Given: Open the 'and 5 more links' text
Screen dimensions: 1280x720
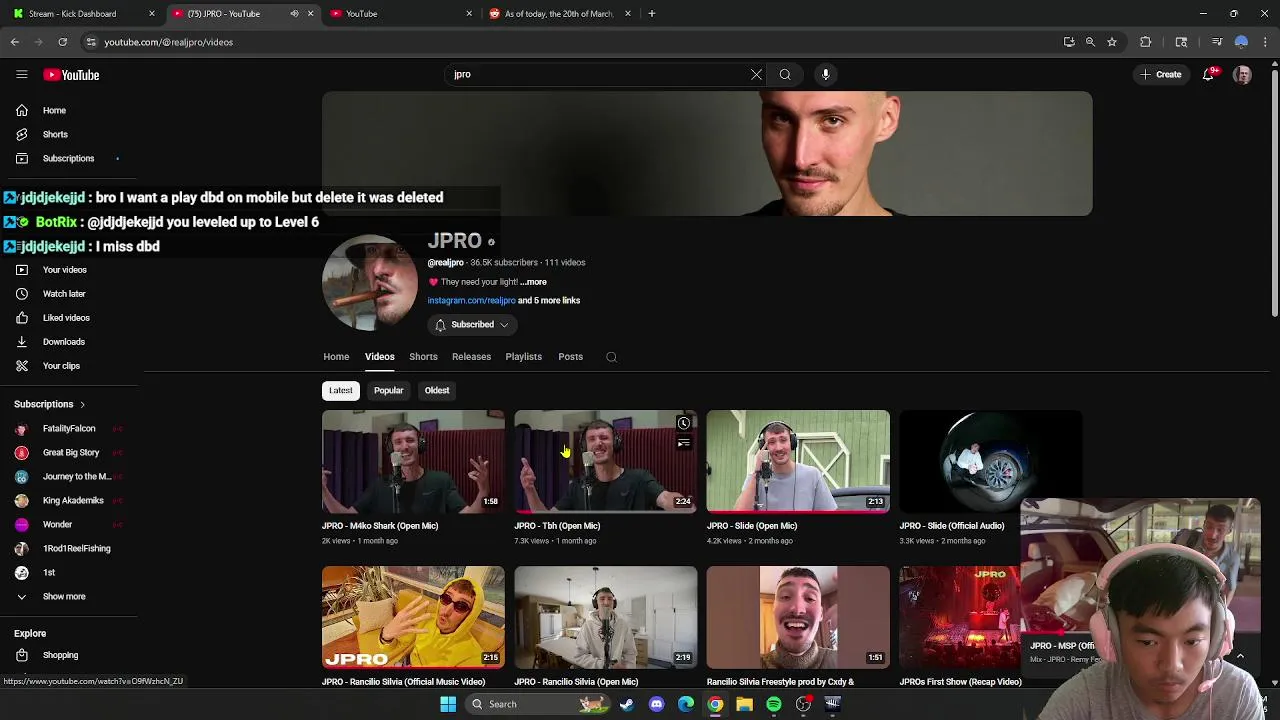Looking at the screenshot, I should pos(549,301).
